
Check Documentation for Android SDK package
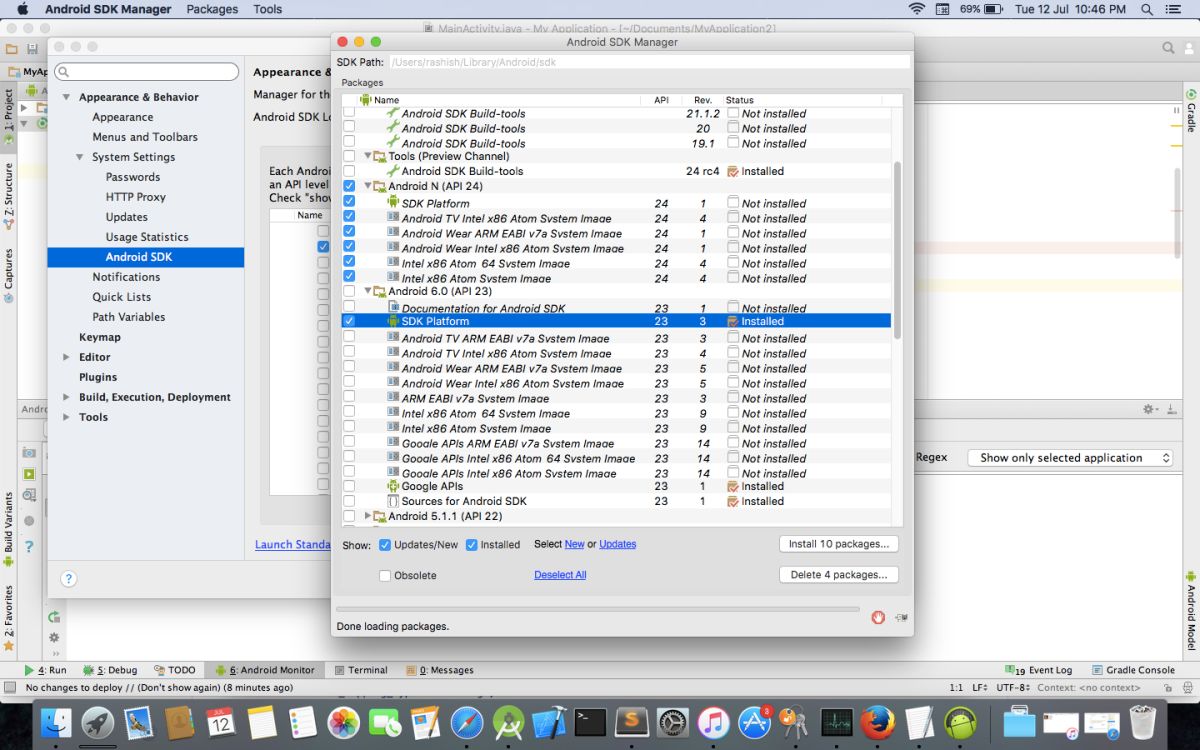[349, 306]
